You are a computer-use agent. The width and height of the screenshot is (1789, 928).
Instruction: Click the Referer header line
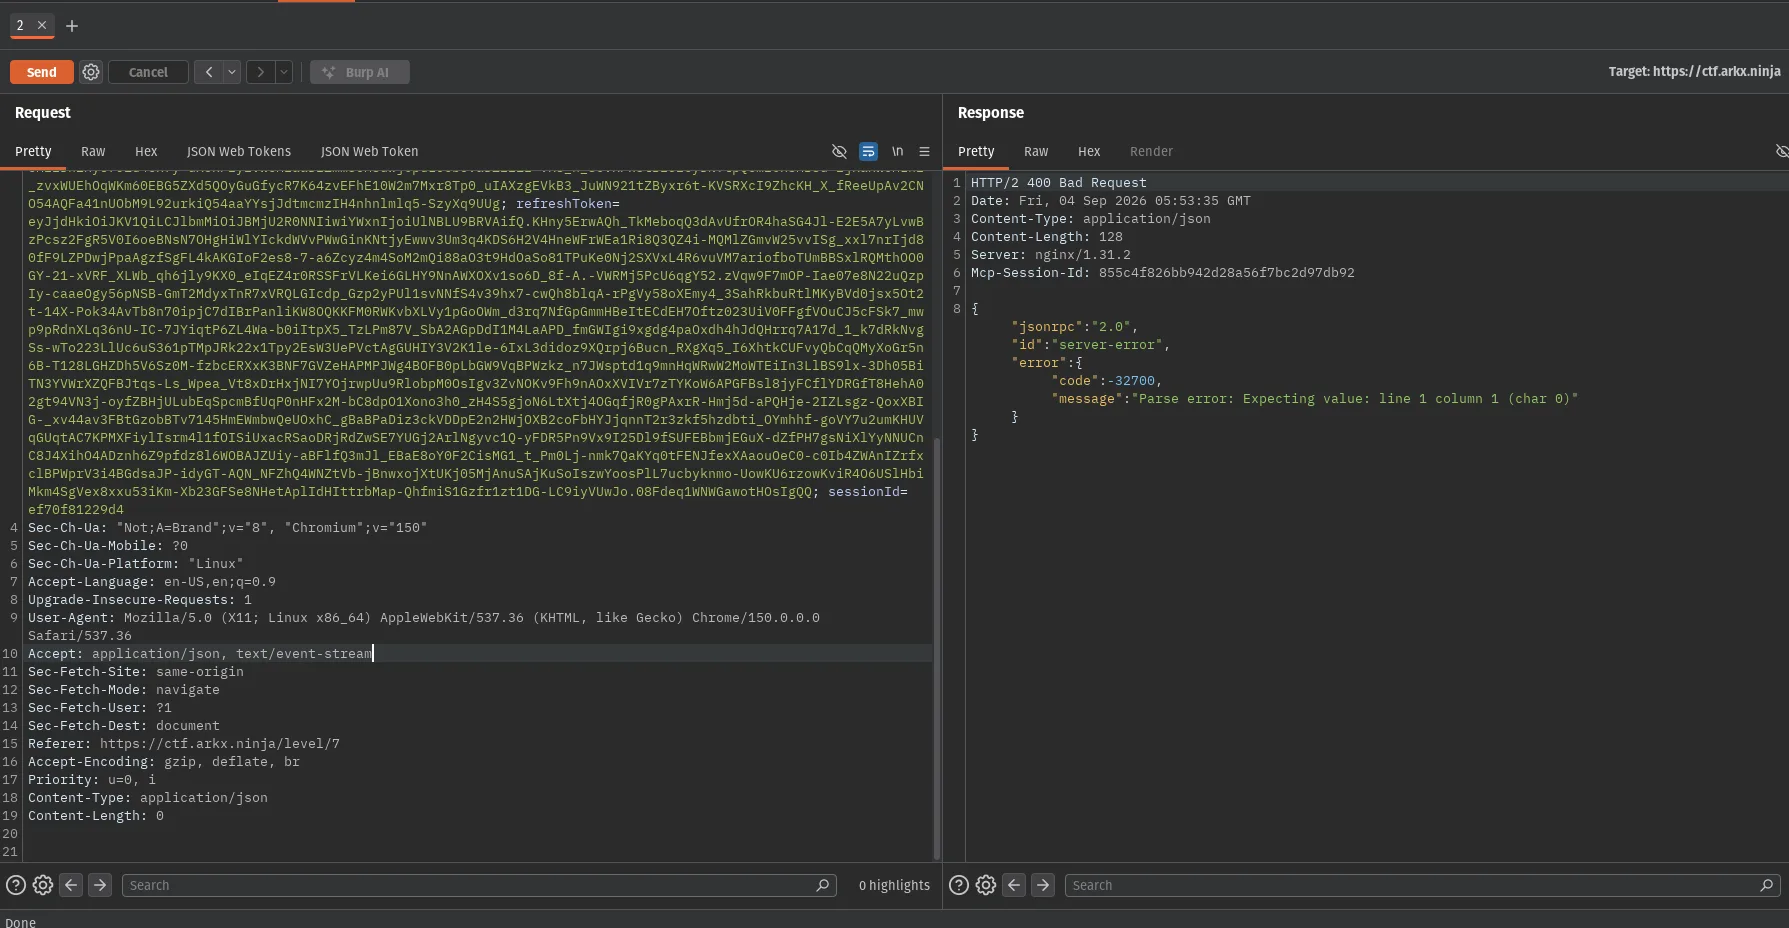click(184, 743)
